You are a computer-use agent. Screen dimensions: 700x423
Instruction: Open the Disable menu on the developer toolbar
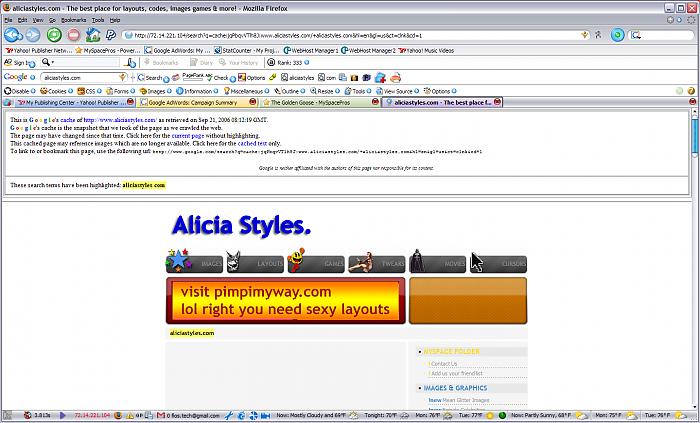pyautogui.click(x=20, y=91)
